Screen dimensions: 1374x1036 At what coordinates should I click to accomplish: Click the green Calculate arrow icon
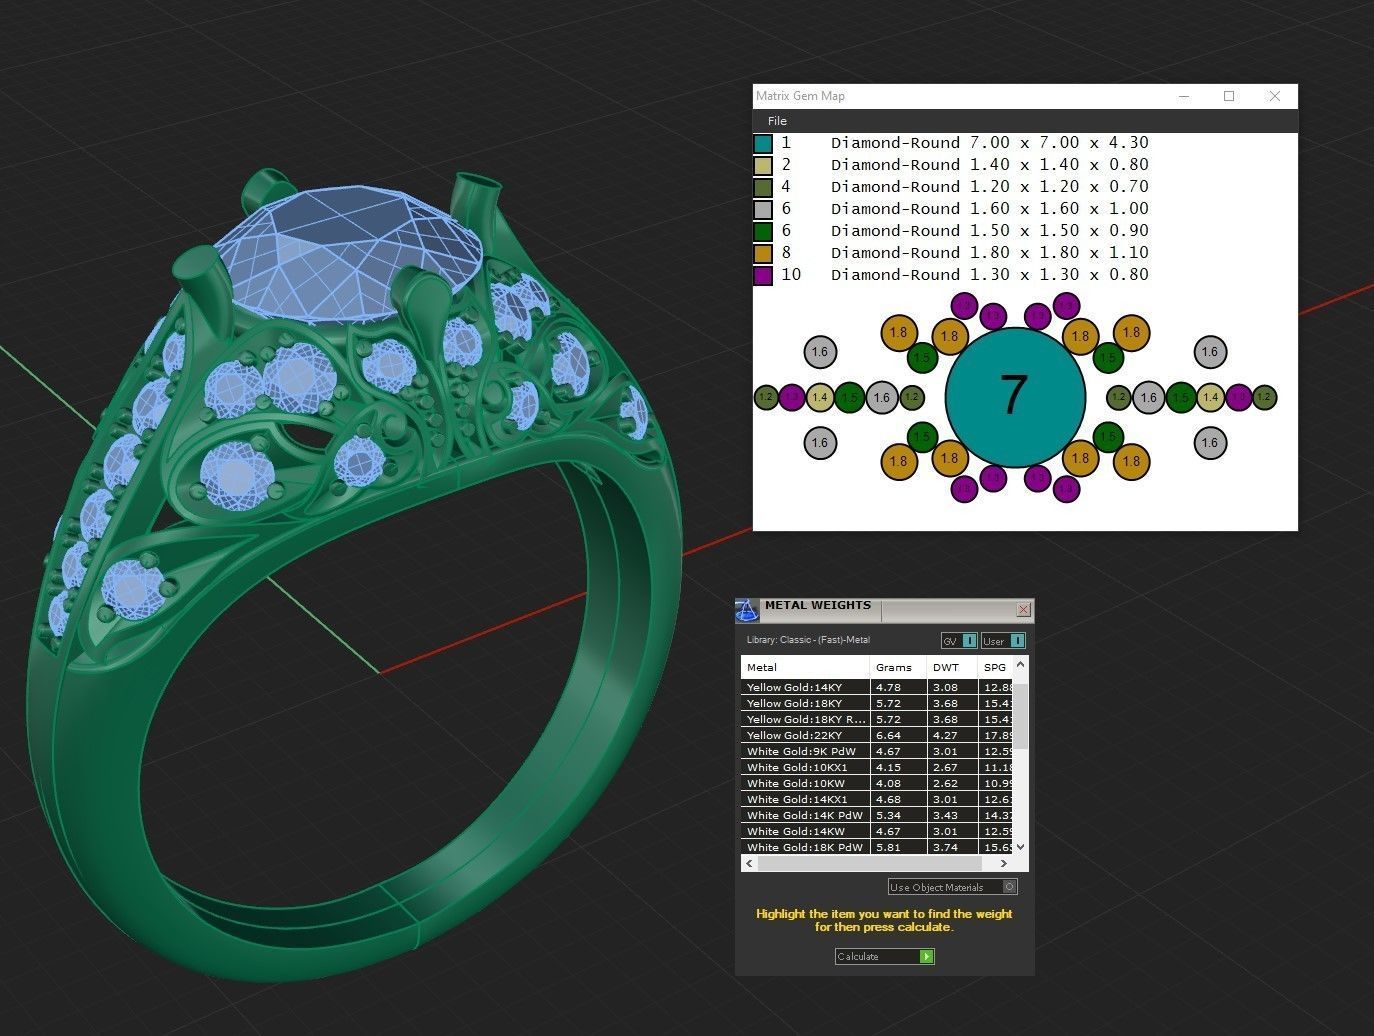(x=927, y=957)
